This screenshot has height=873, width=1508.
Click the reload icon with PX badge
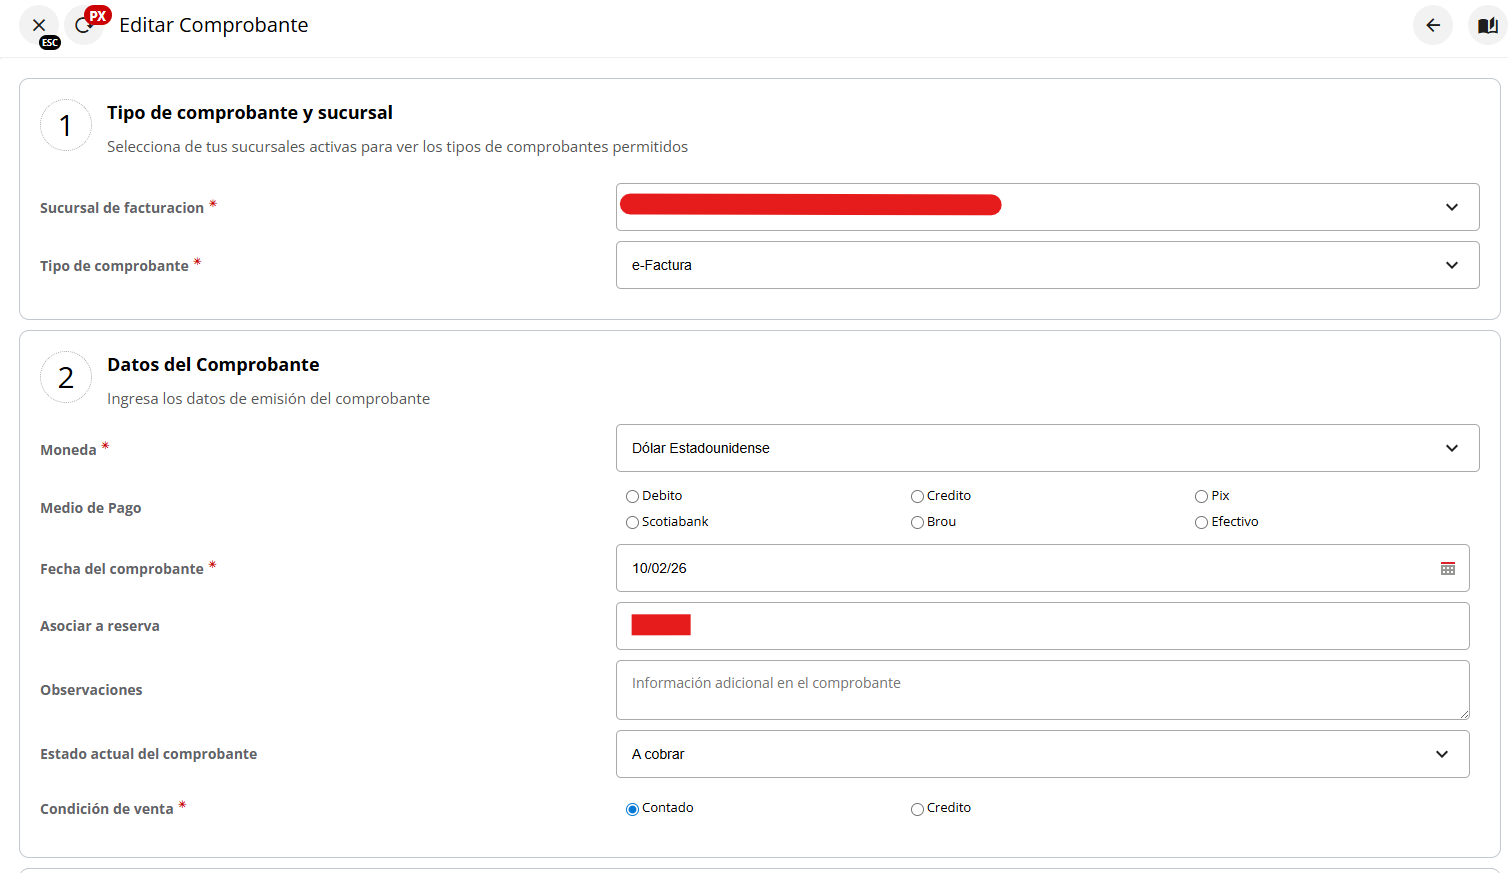(x=84, y=25)
